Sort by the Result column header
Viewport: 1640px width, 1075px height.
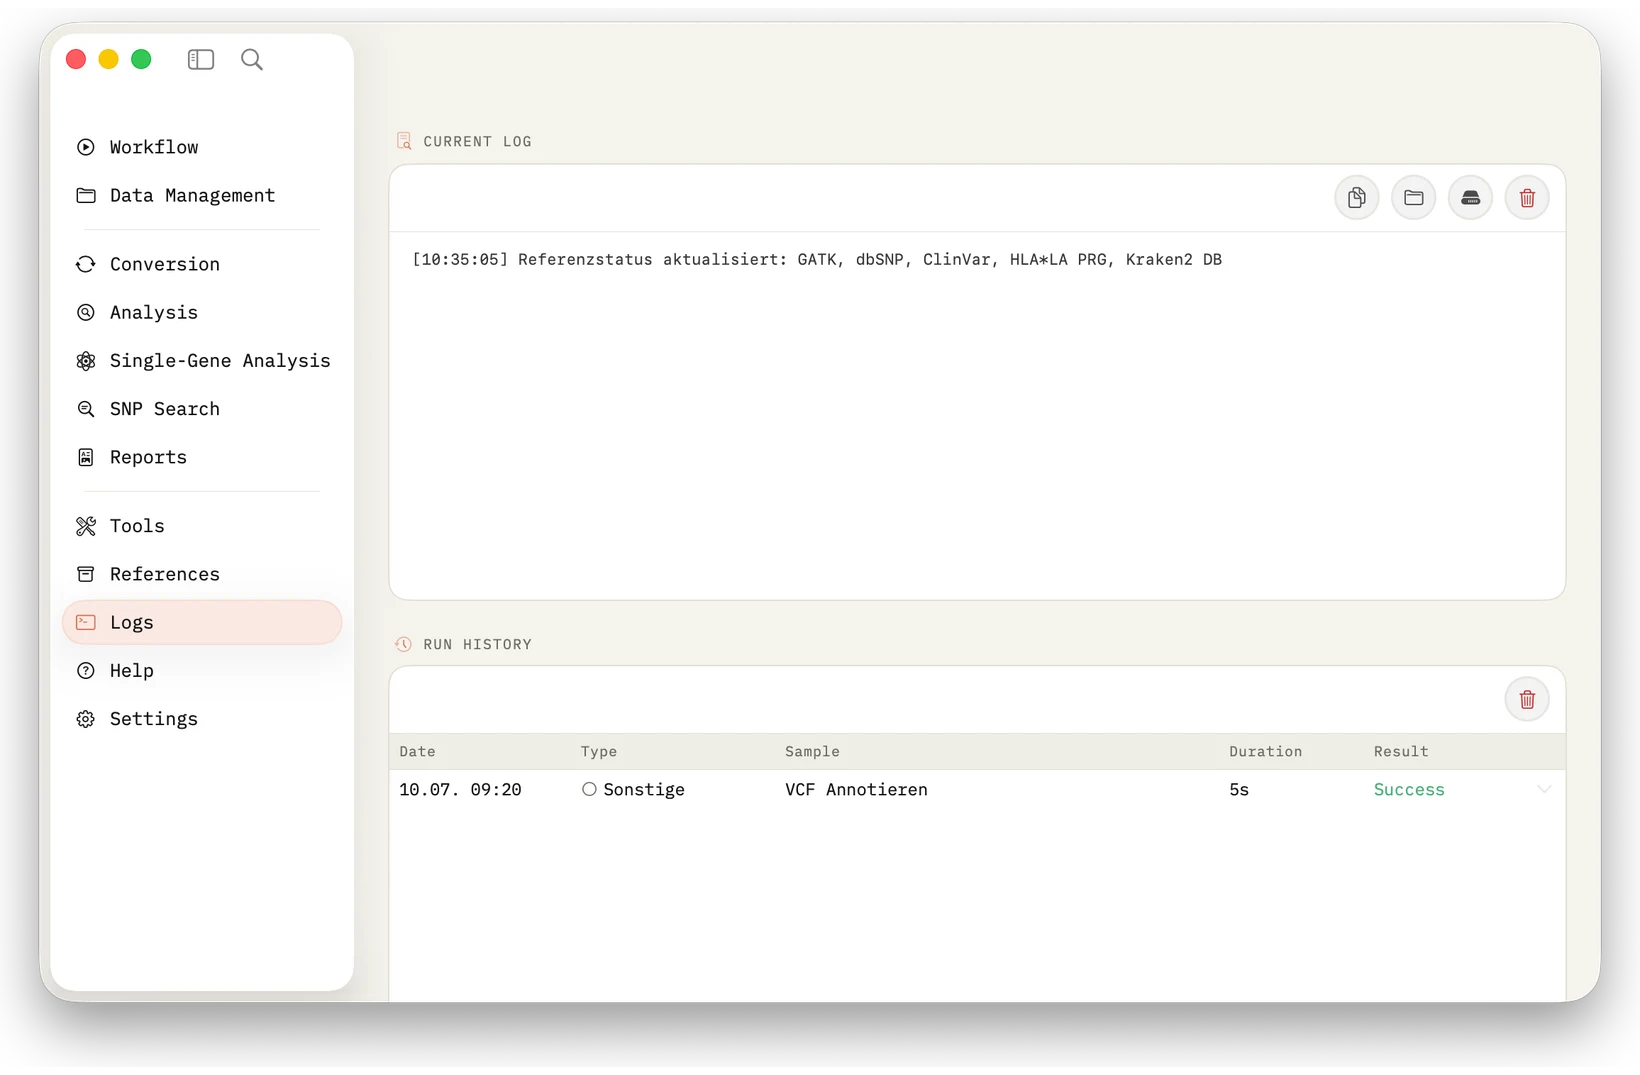tap(1401, 751)
